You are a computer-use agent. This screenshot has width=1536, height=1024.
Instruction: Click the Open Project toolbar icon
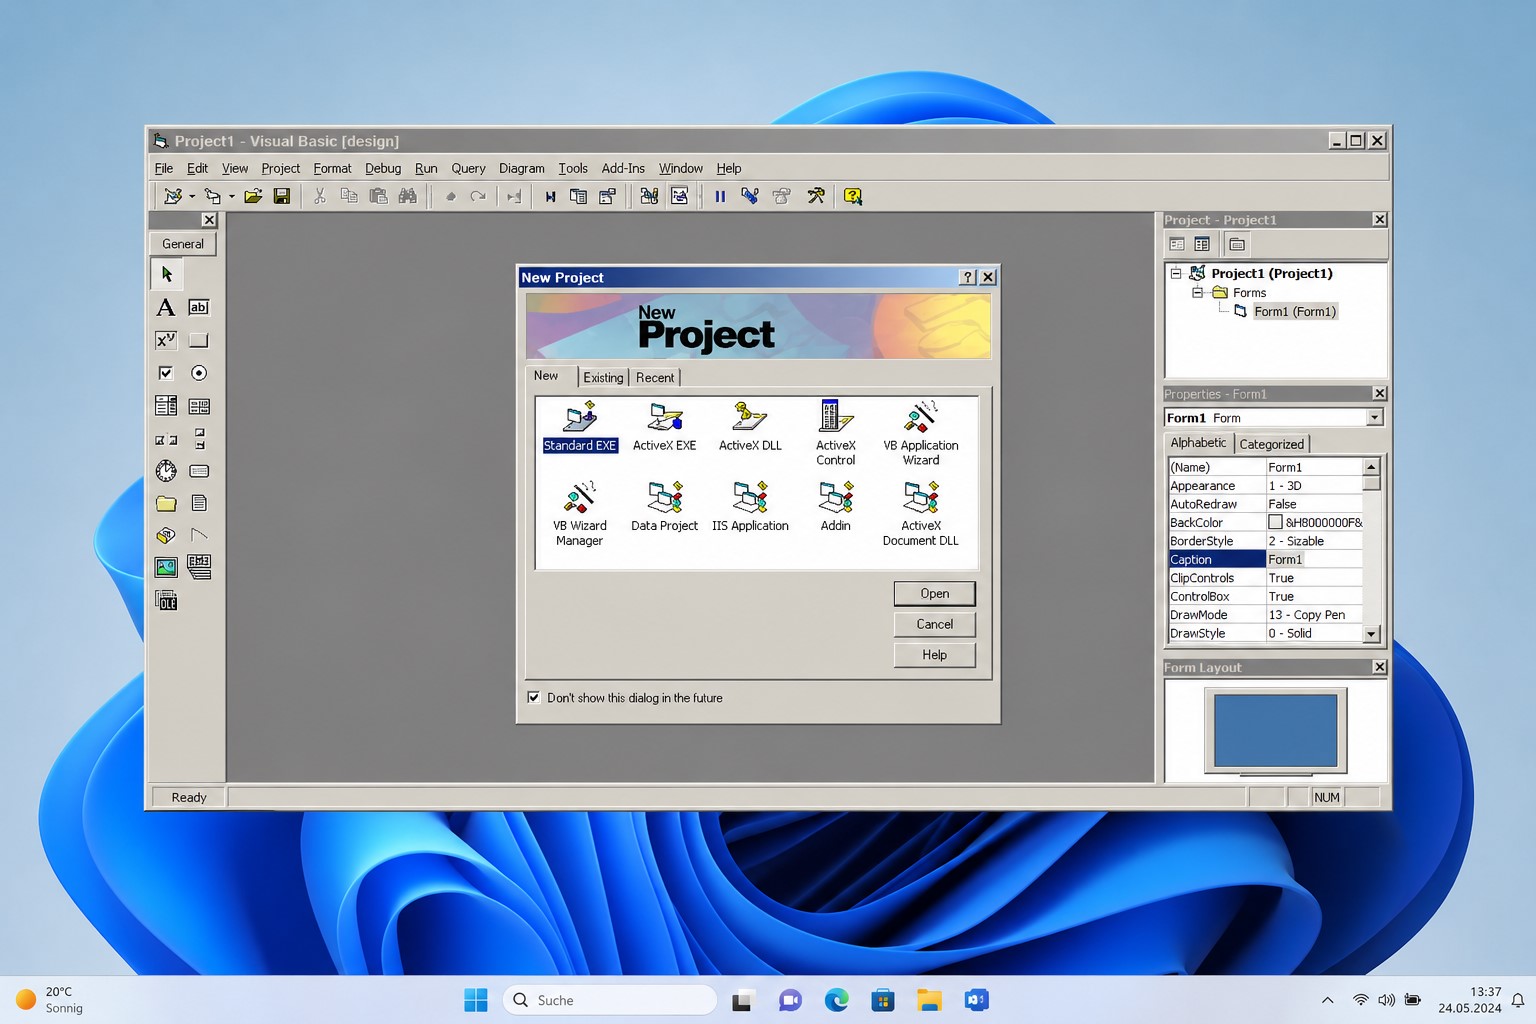pyautogui.click(x=253, y=196)
